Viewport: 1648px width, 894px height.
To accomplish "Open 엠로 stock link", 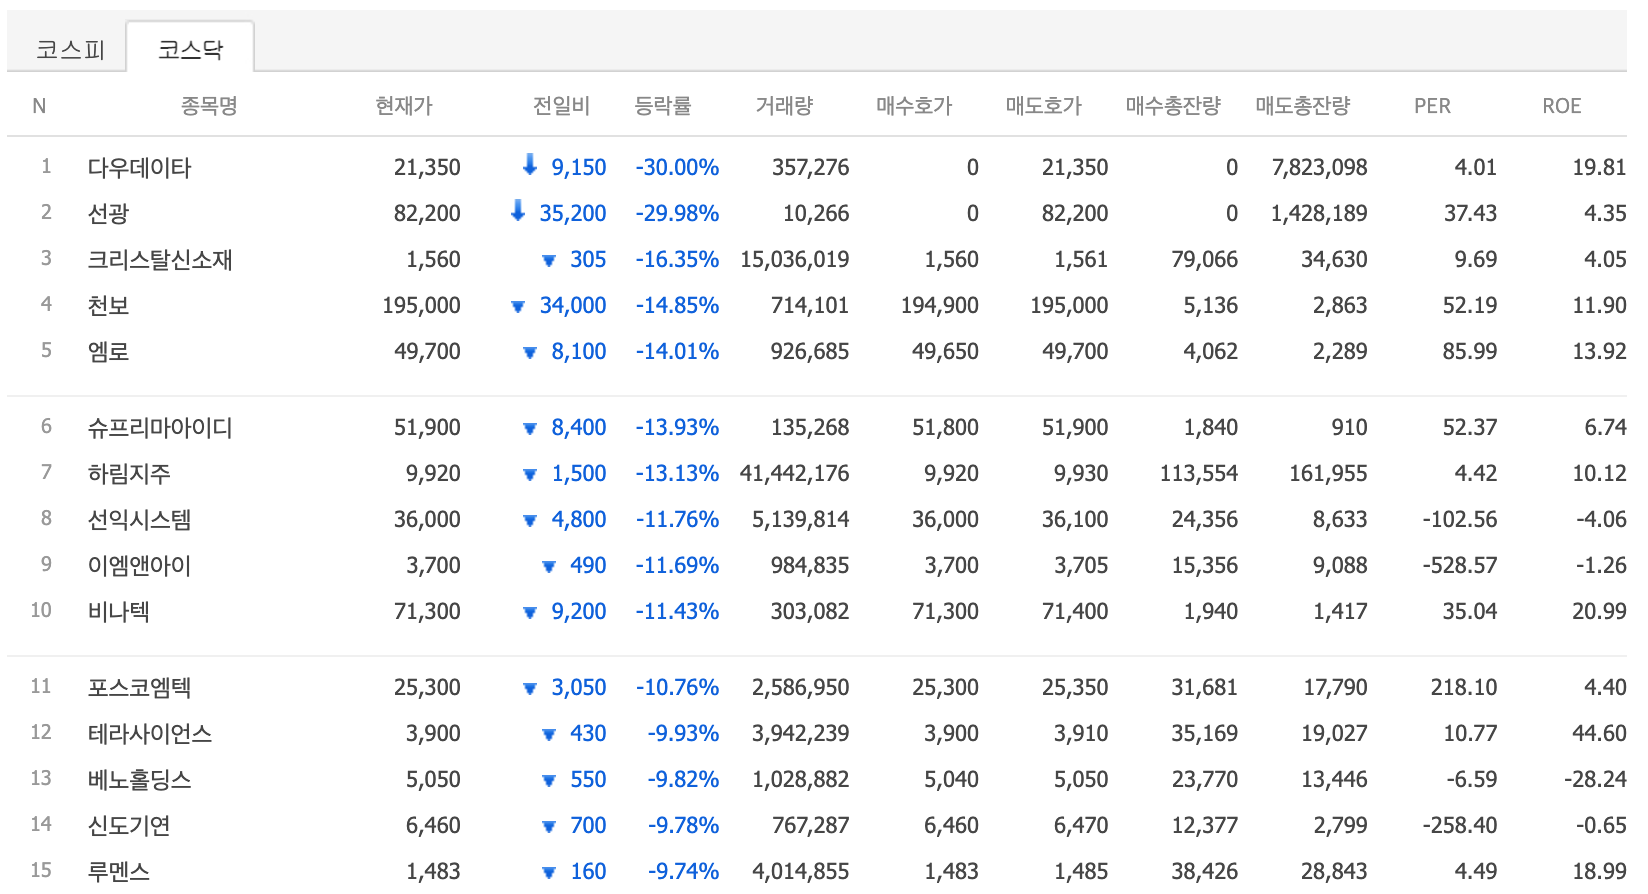I will tap(108, 351).
